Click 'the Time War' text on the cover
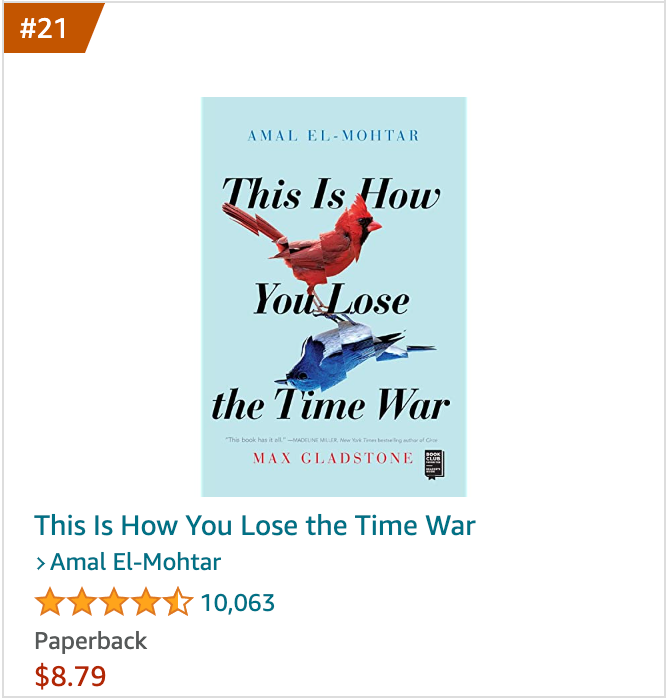Image resolution: width=666 pixels, height=698 pixels. click(331, 404)
